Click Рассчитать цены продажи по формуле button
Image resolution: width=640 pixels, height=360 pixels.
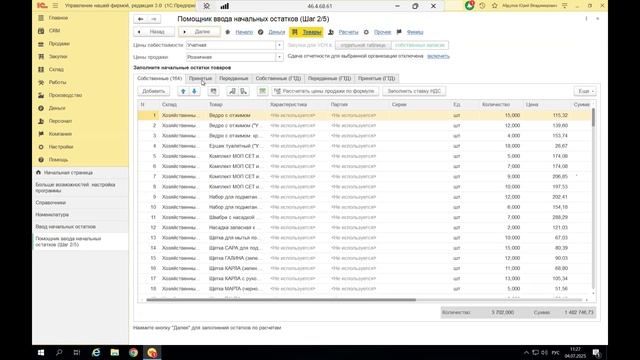[x=324, y=91]
